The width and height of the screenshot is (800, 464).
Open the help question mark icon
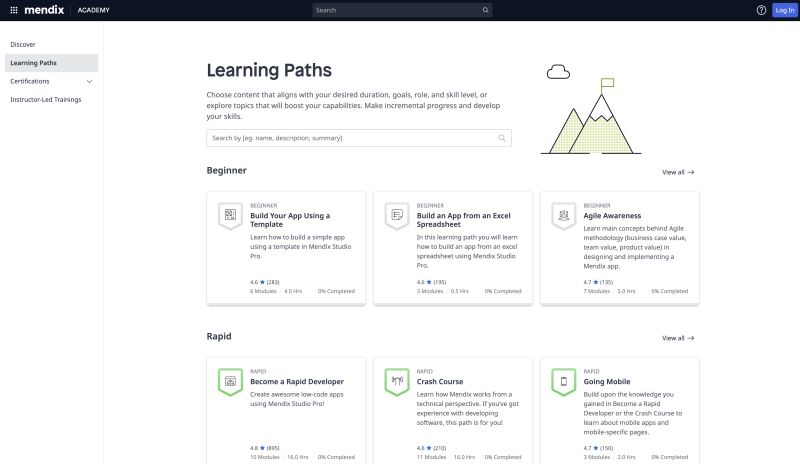[x=761, y=10]
